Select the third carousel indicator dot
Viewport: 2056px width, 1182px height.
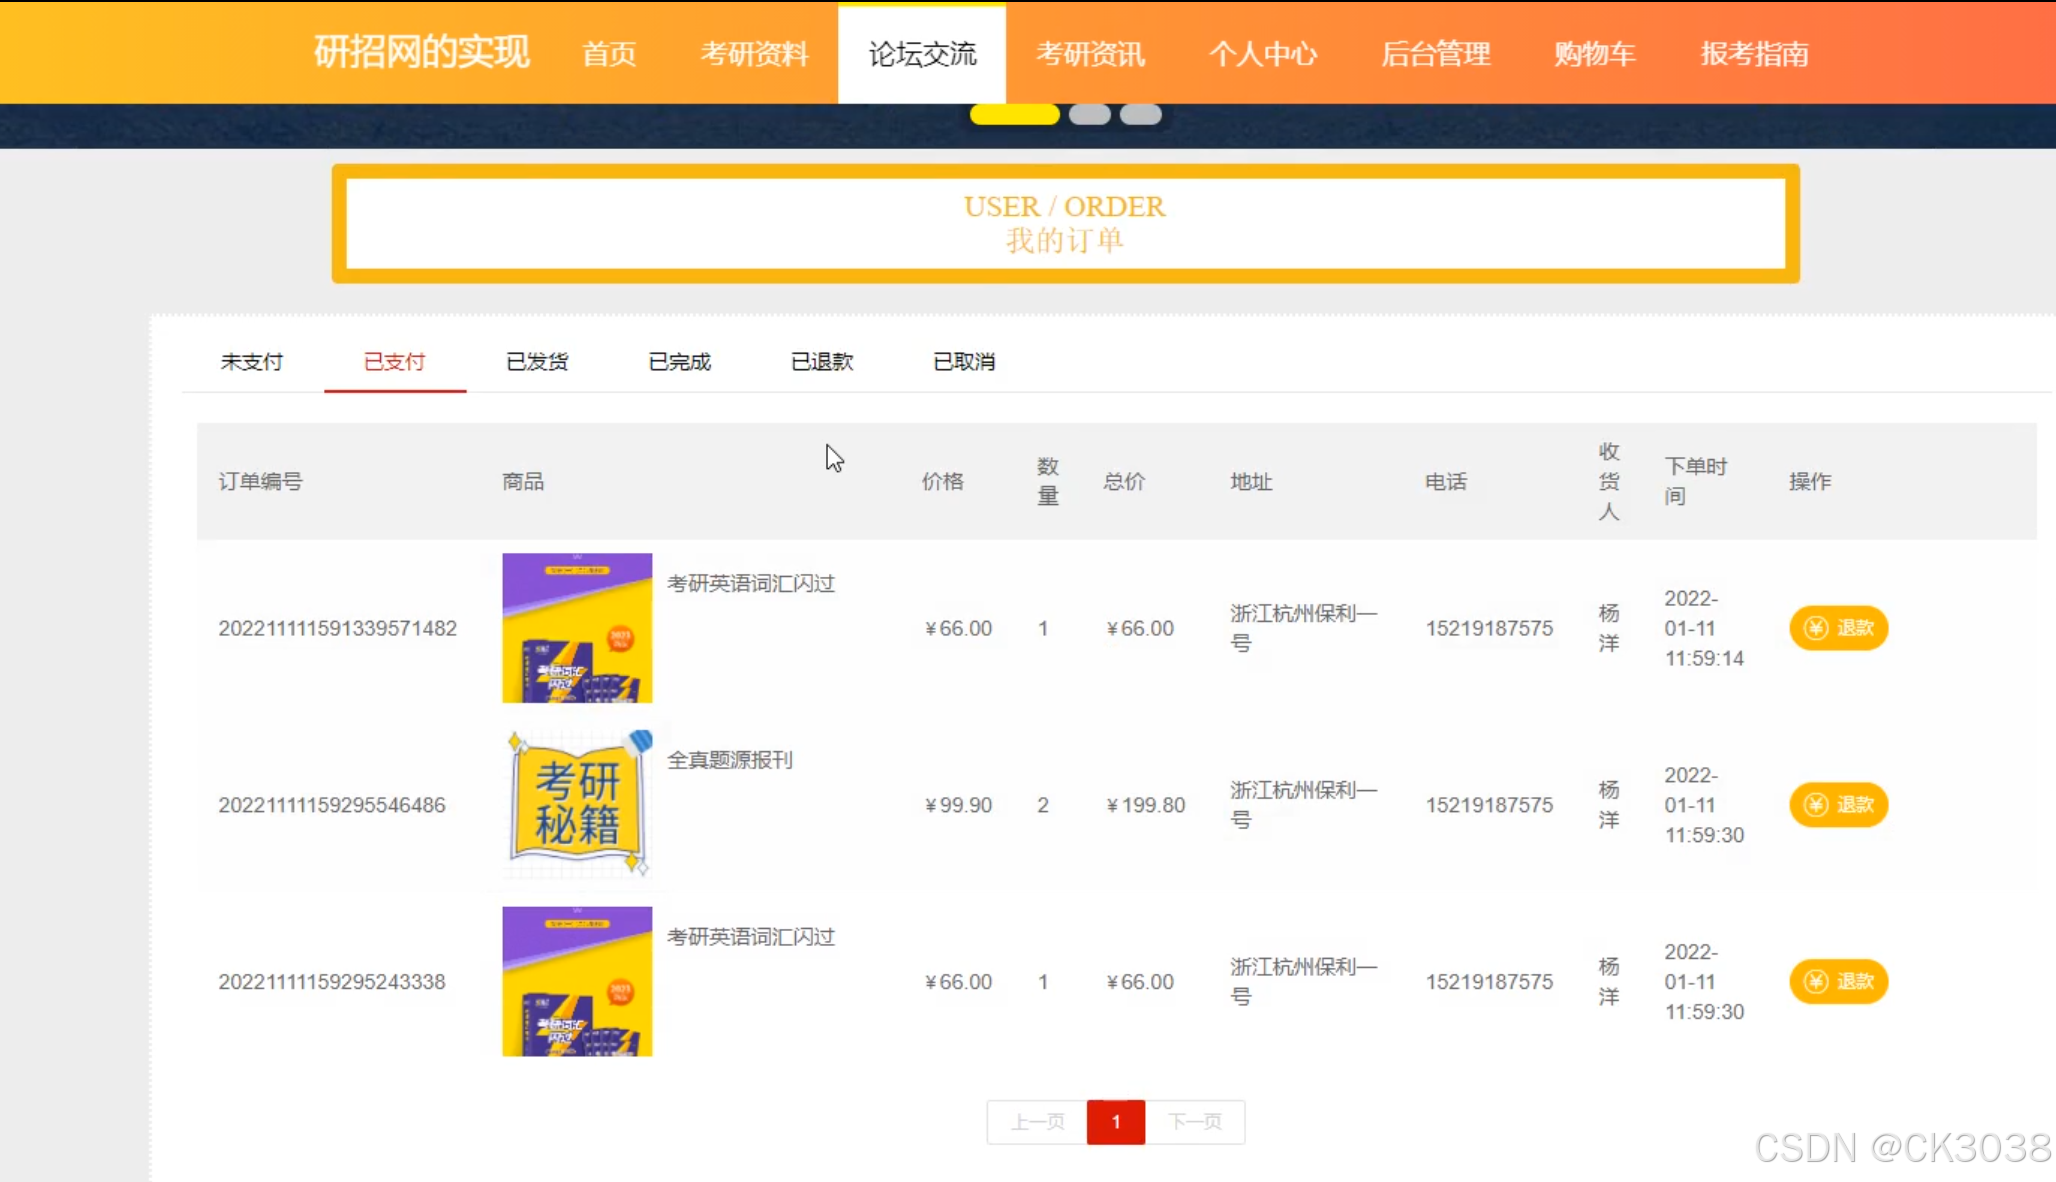pyautogui.click(x=1140, y=115)
